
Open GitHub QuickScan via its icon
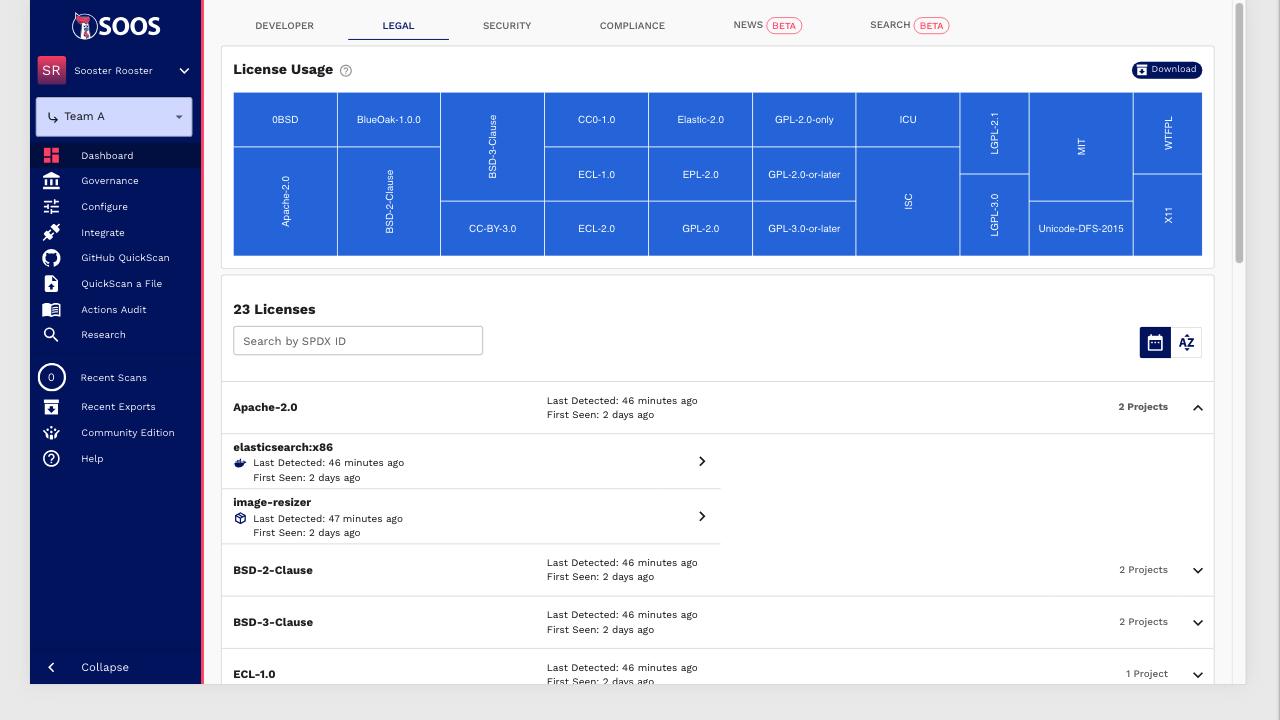[52, 258]
